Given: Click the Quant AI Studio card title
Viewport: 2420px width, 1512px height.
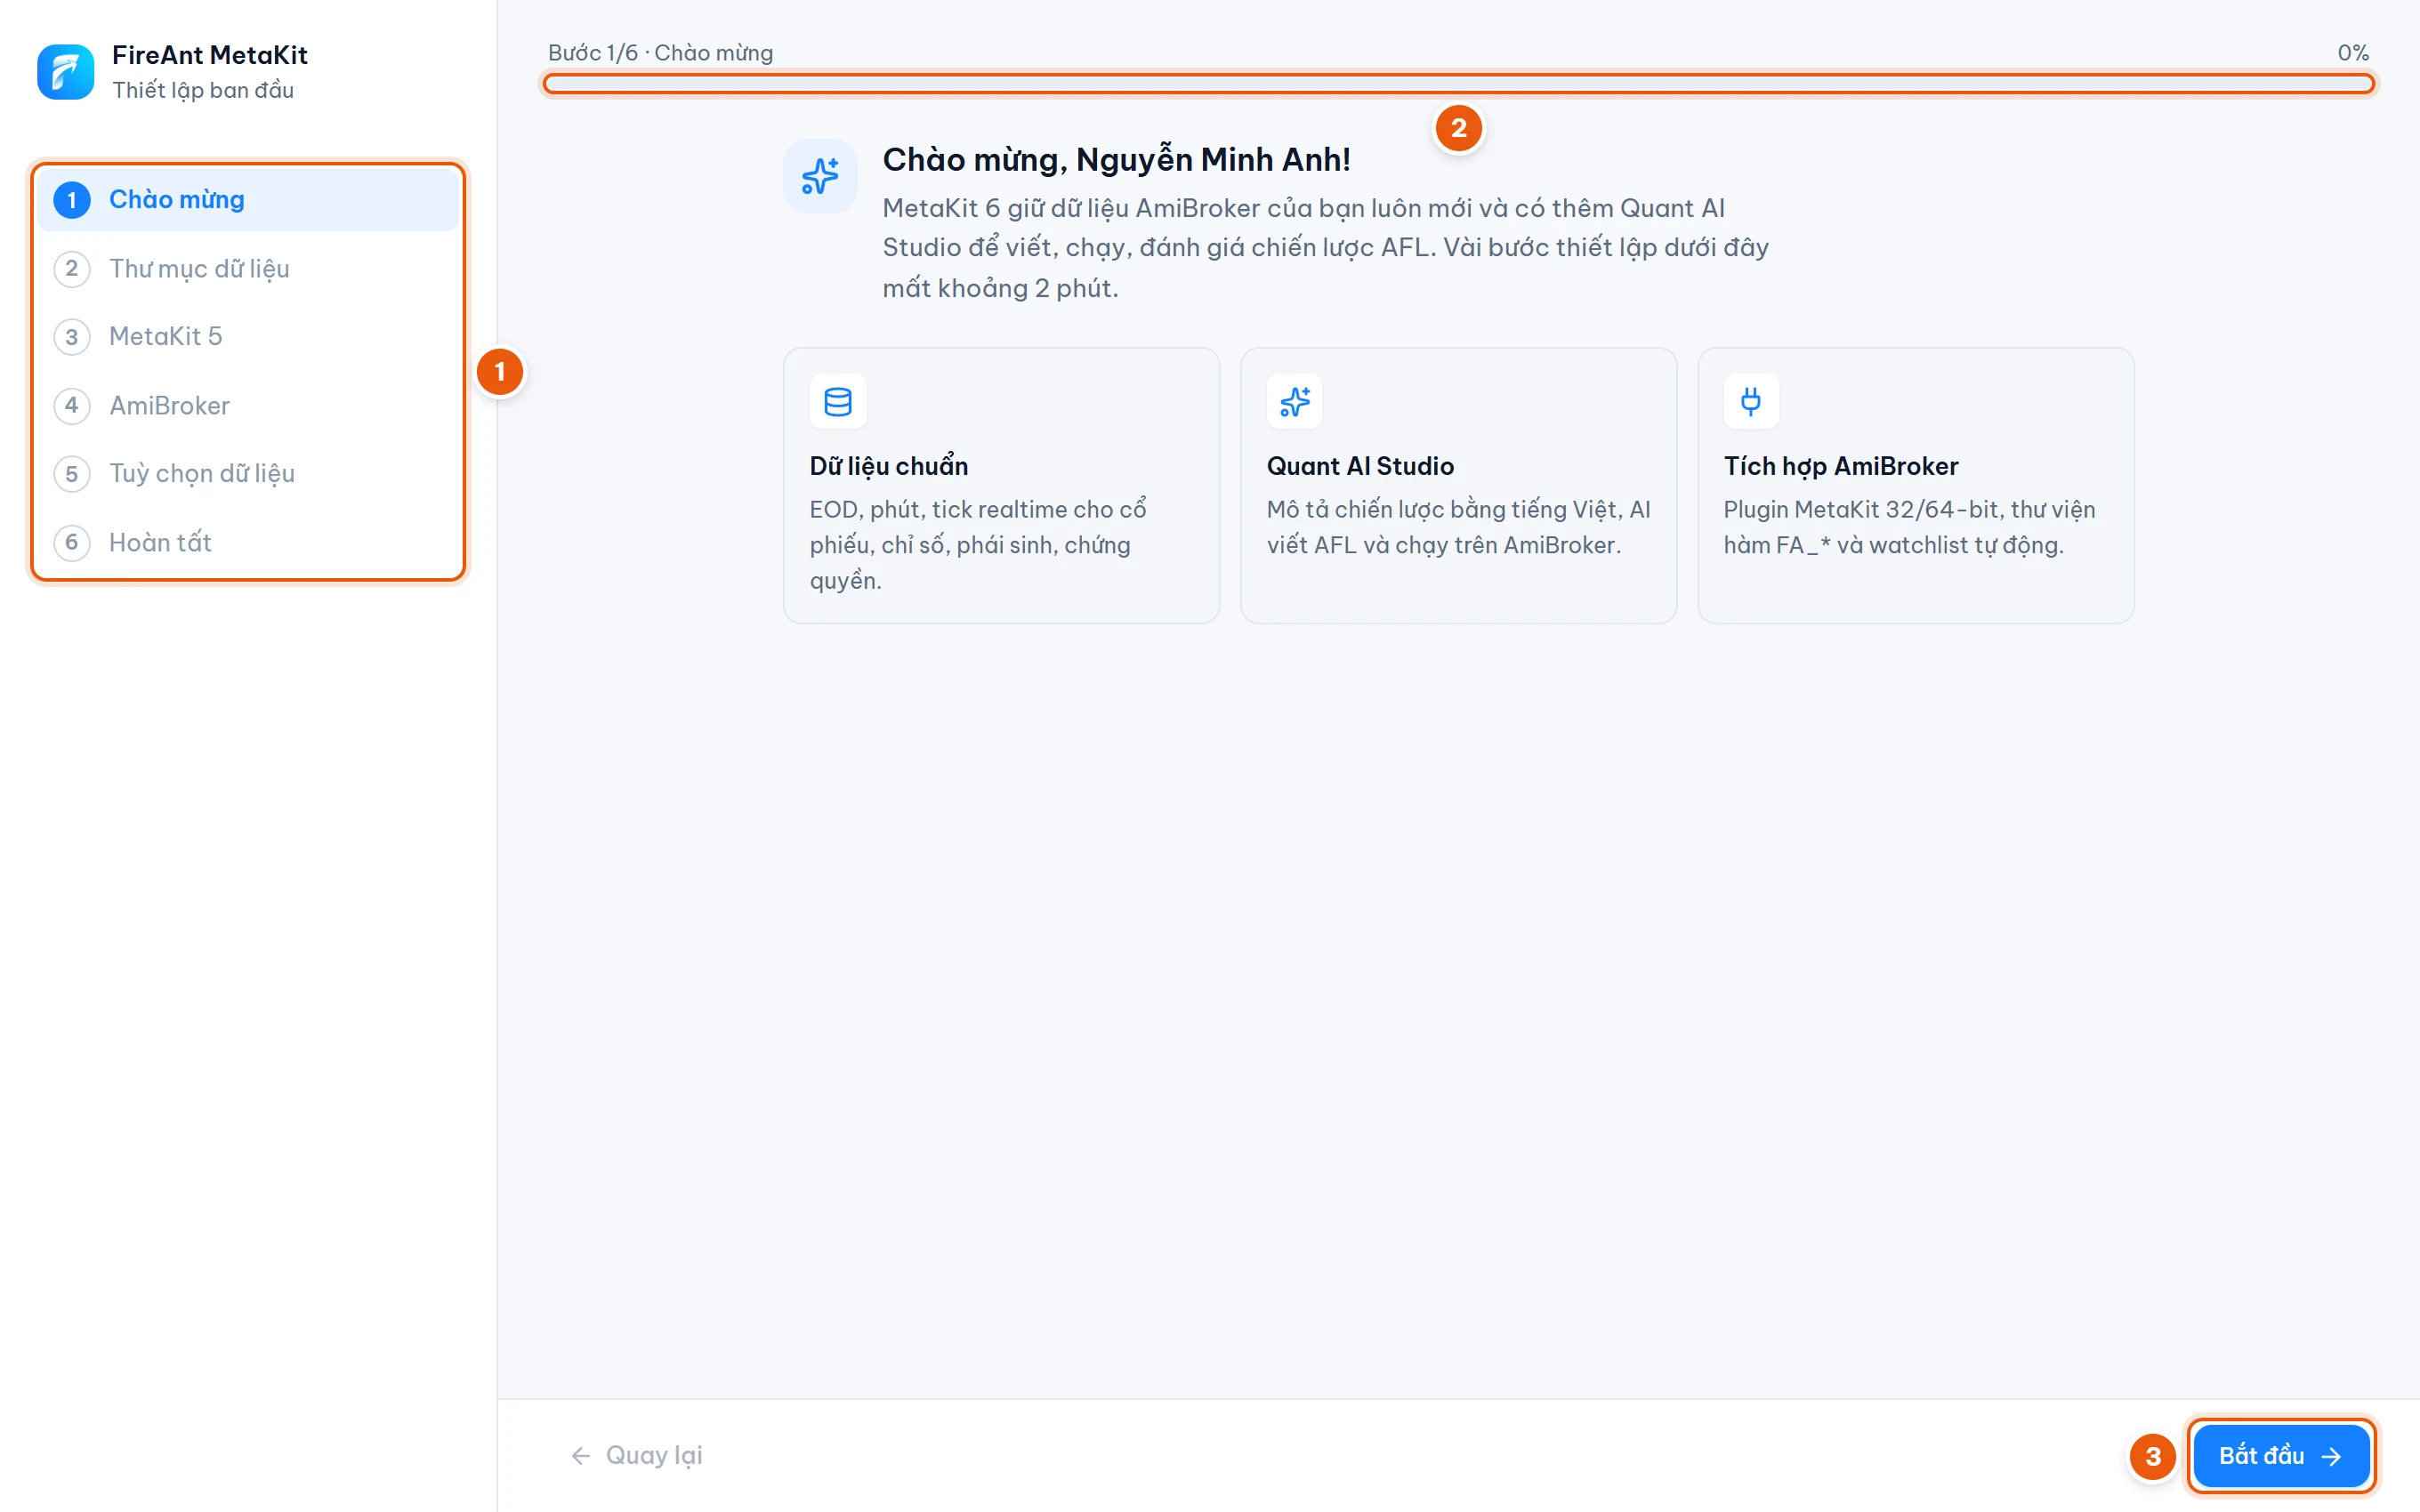Looking at the screenshot, I should [x=1360, y=466].
